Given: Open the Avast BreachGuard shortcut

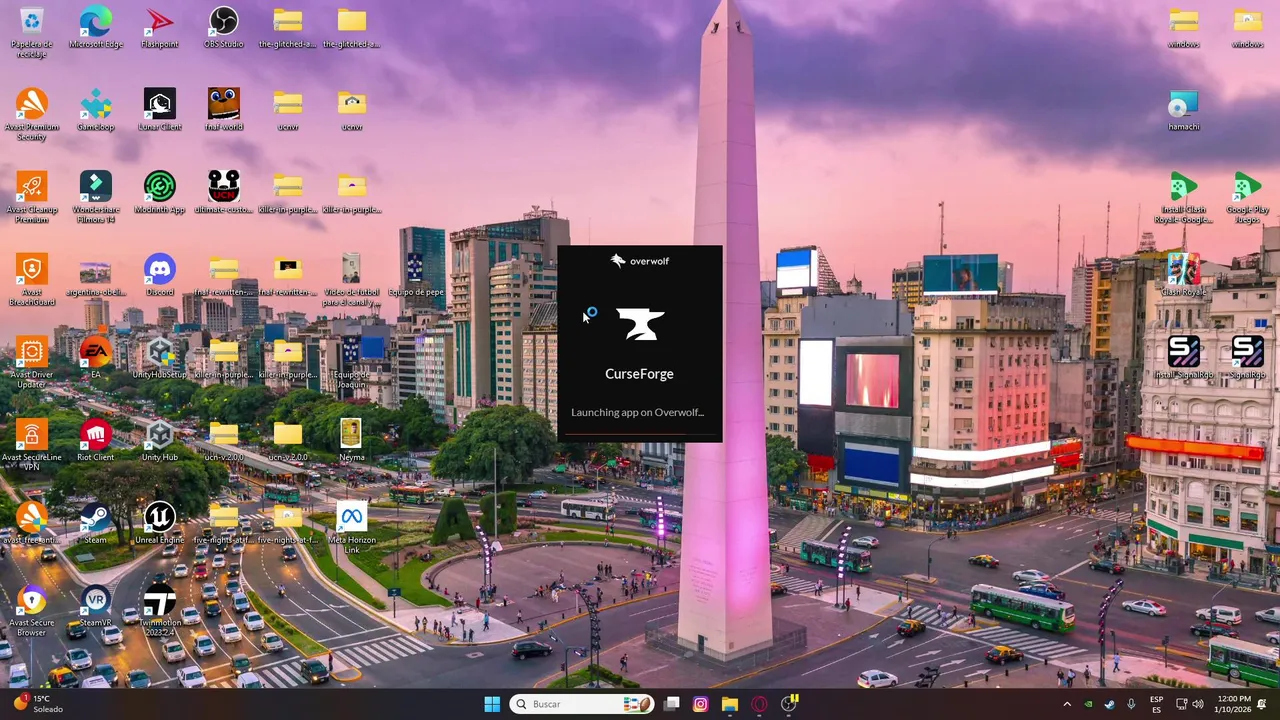Looking at the screenshot, I should point(31,280).
